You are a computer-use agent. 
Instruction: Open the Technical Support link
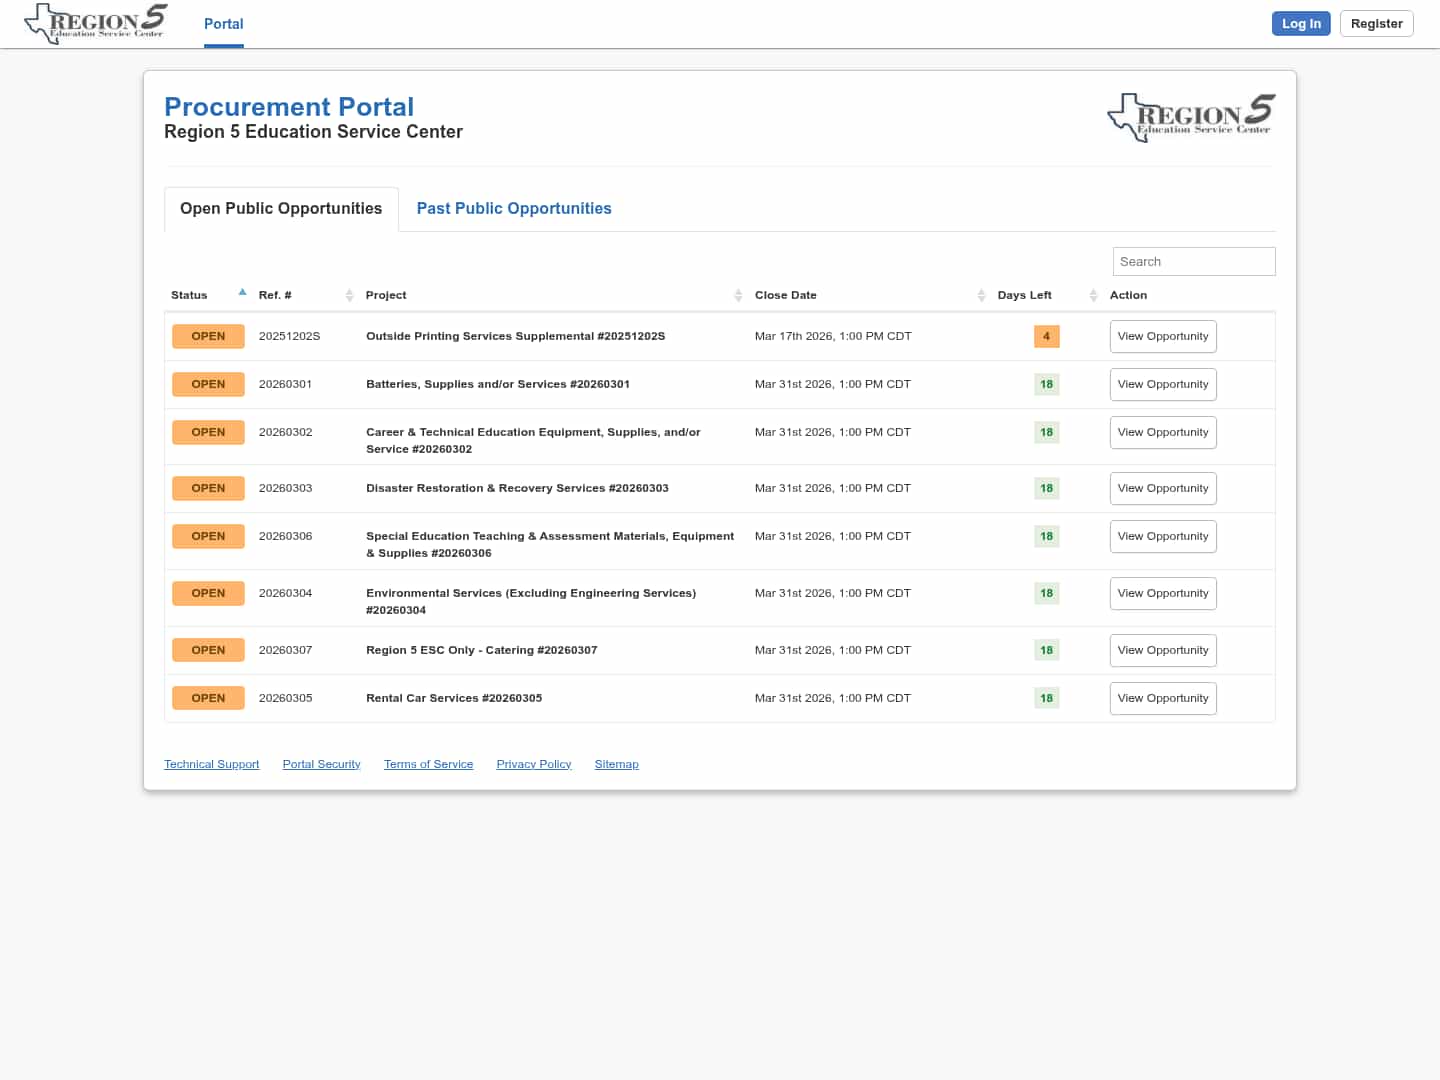211,765
